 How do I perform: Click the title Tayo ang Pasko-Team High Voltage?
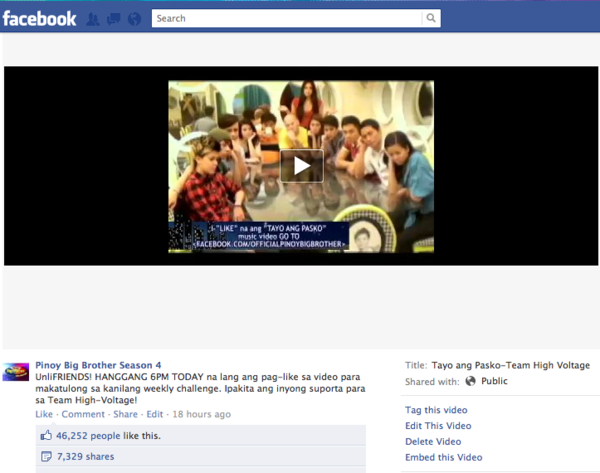(x=510, y=365)
